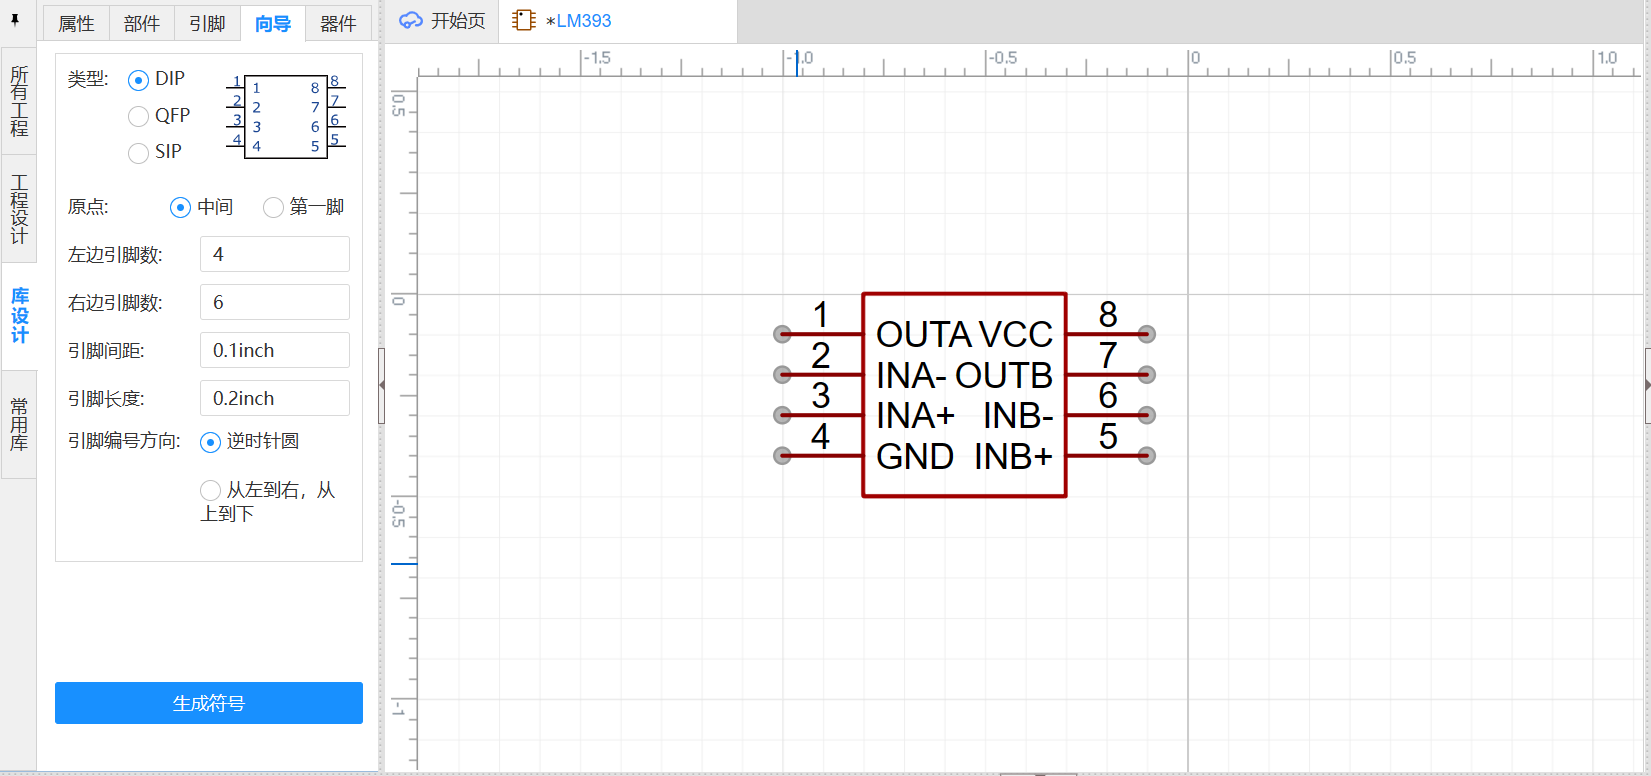The height and width of the screenshot is (776, 1651).
Task: Switch to the 属性 tab
Action: [x=76, y=23]
